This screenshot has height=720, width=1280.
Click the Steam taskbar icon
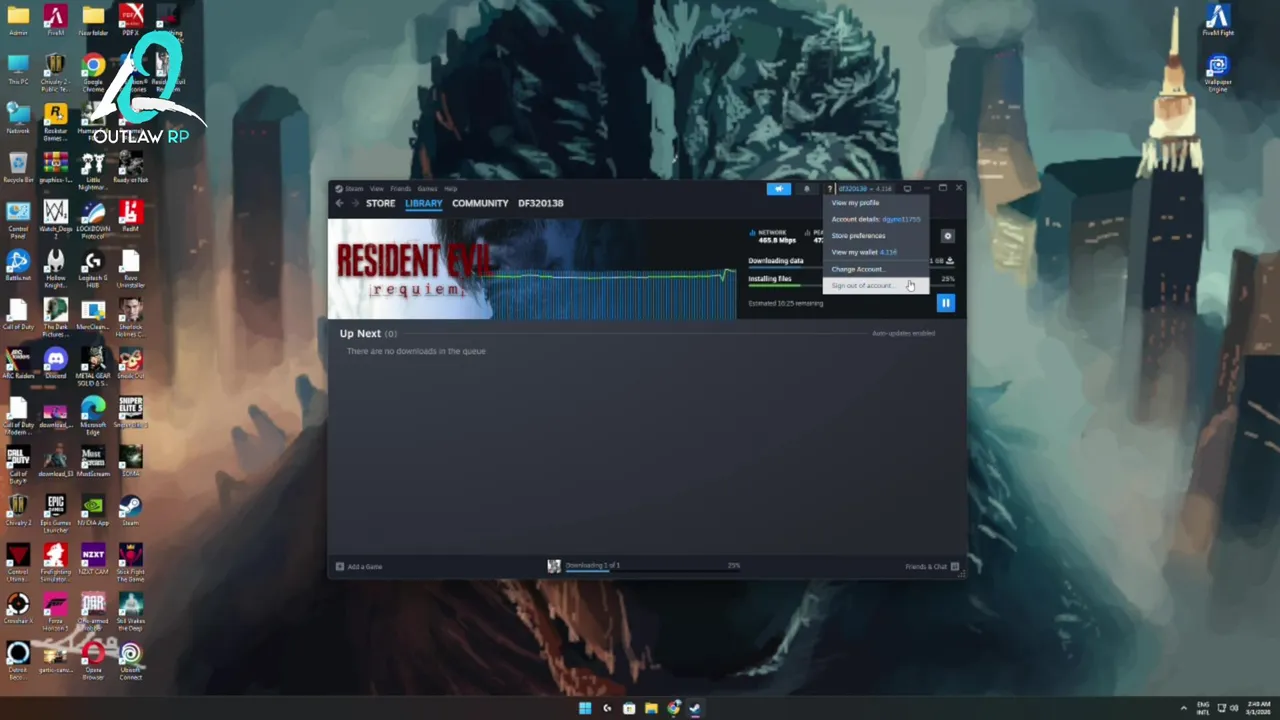click(695, 708)
